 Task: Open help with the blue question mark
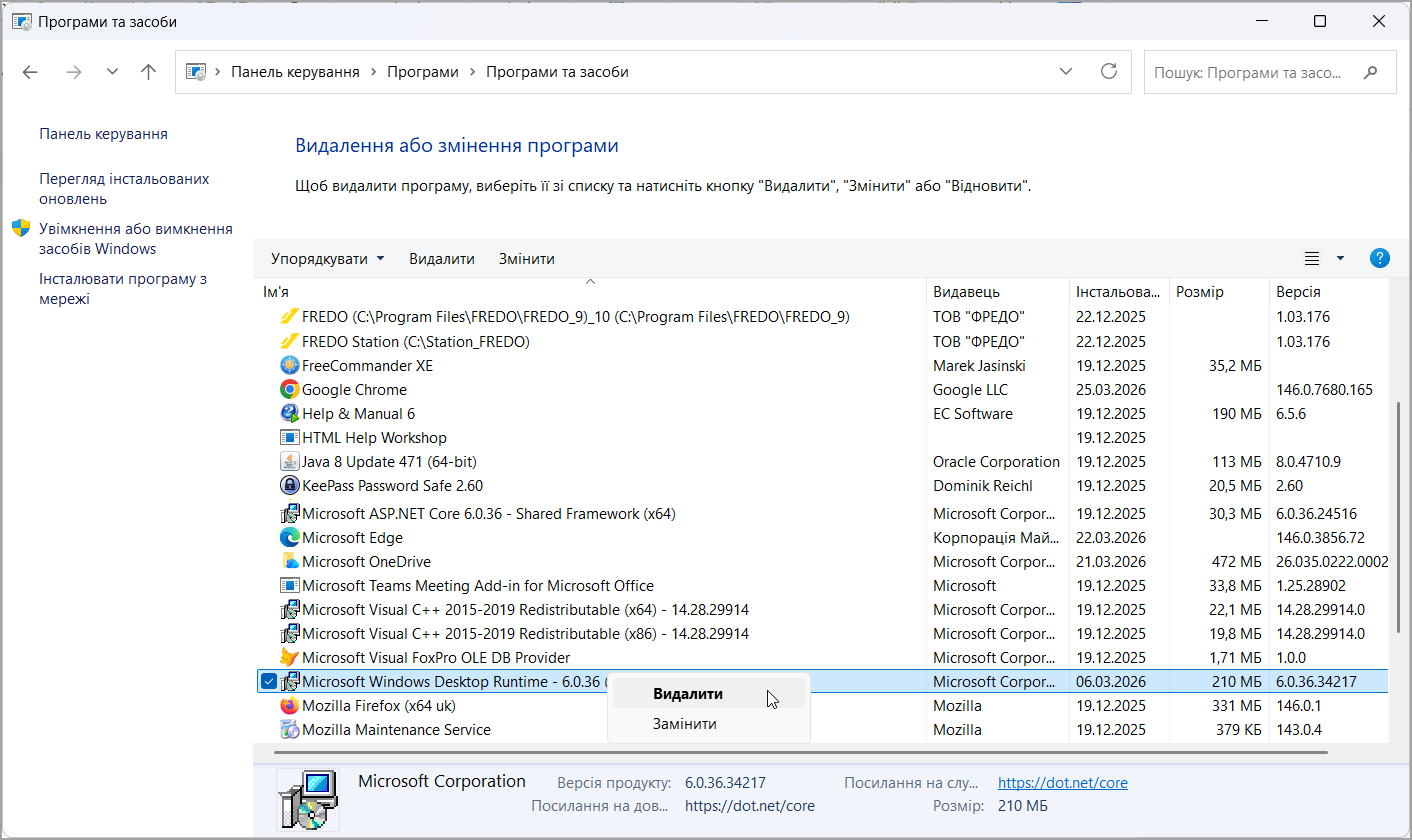tap(1379, 259)
